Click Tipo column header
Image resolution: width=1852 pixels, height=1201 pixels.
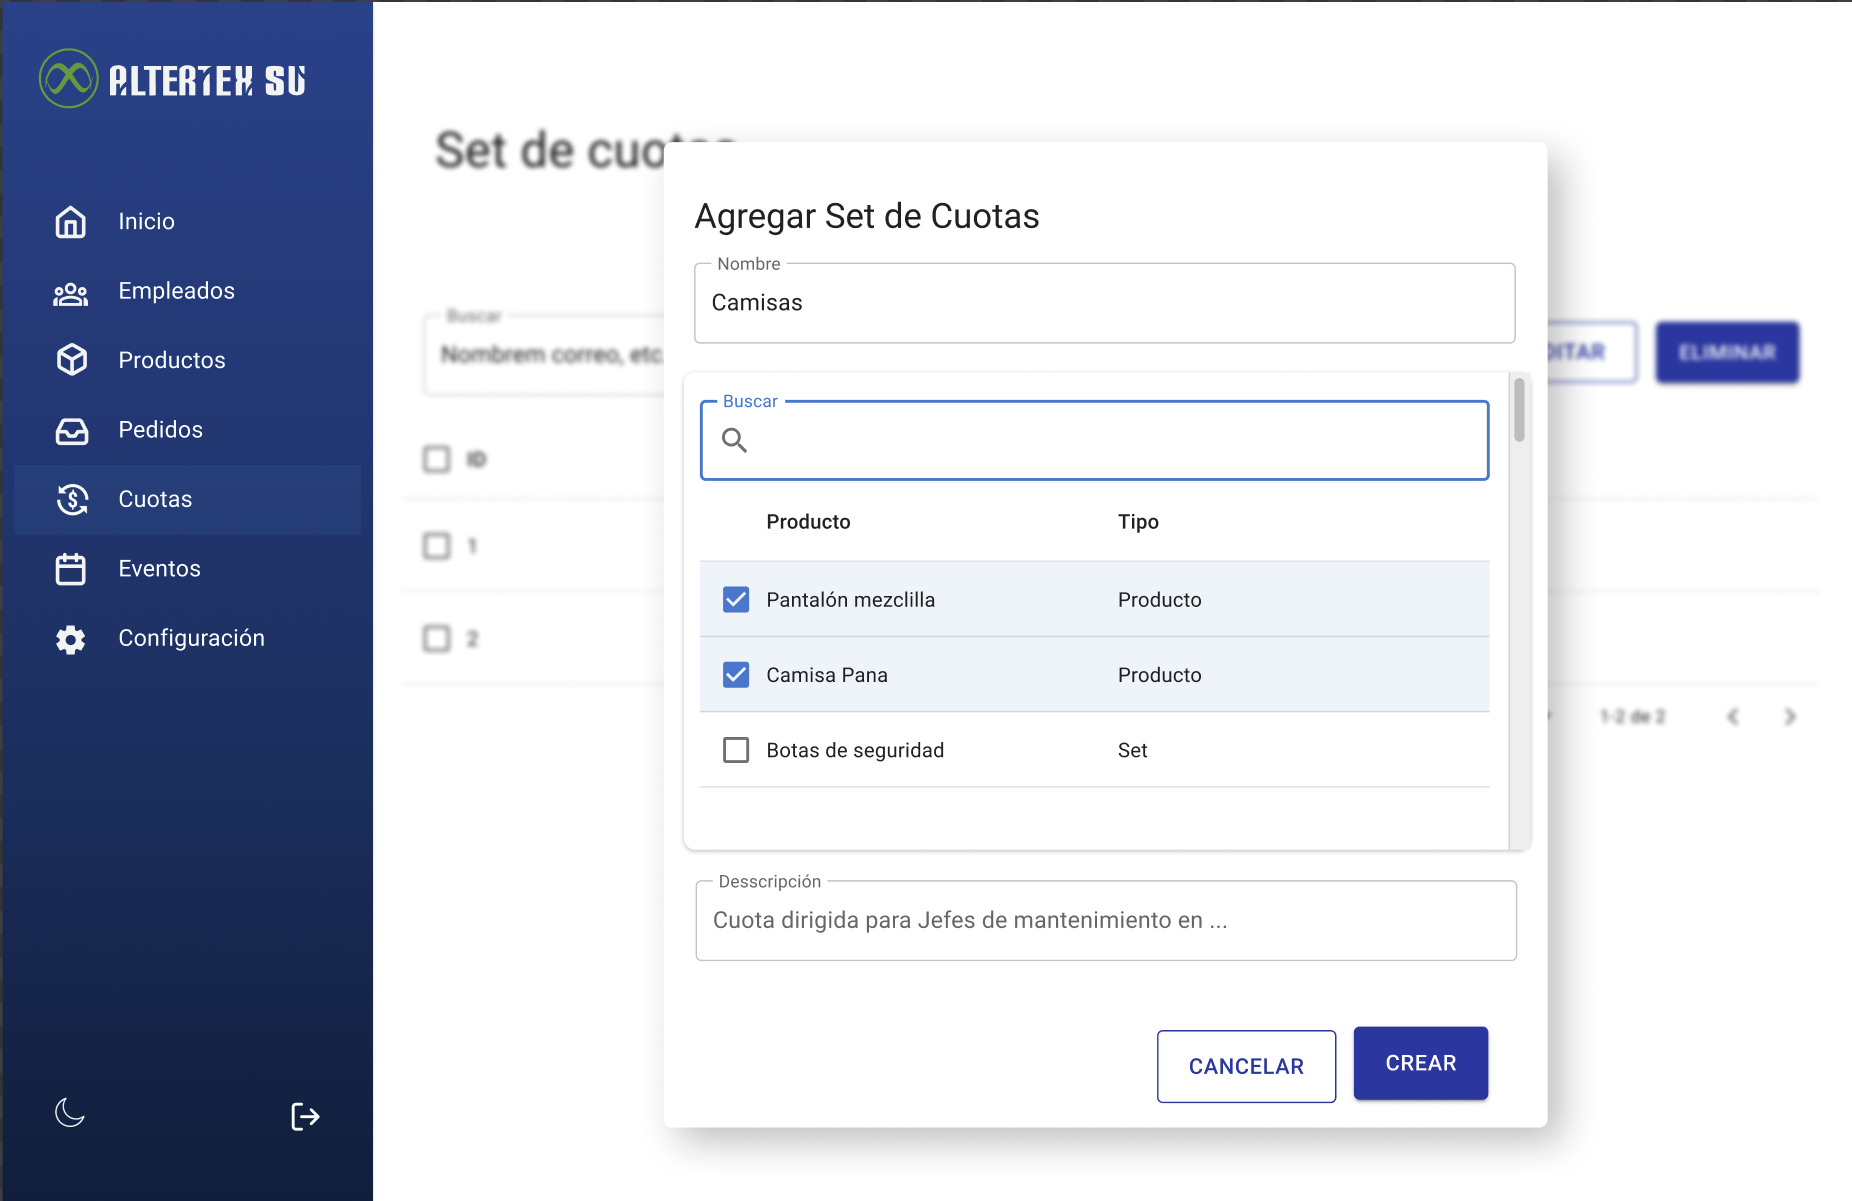click(x=1138, y=522)
